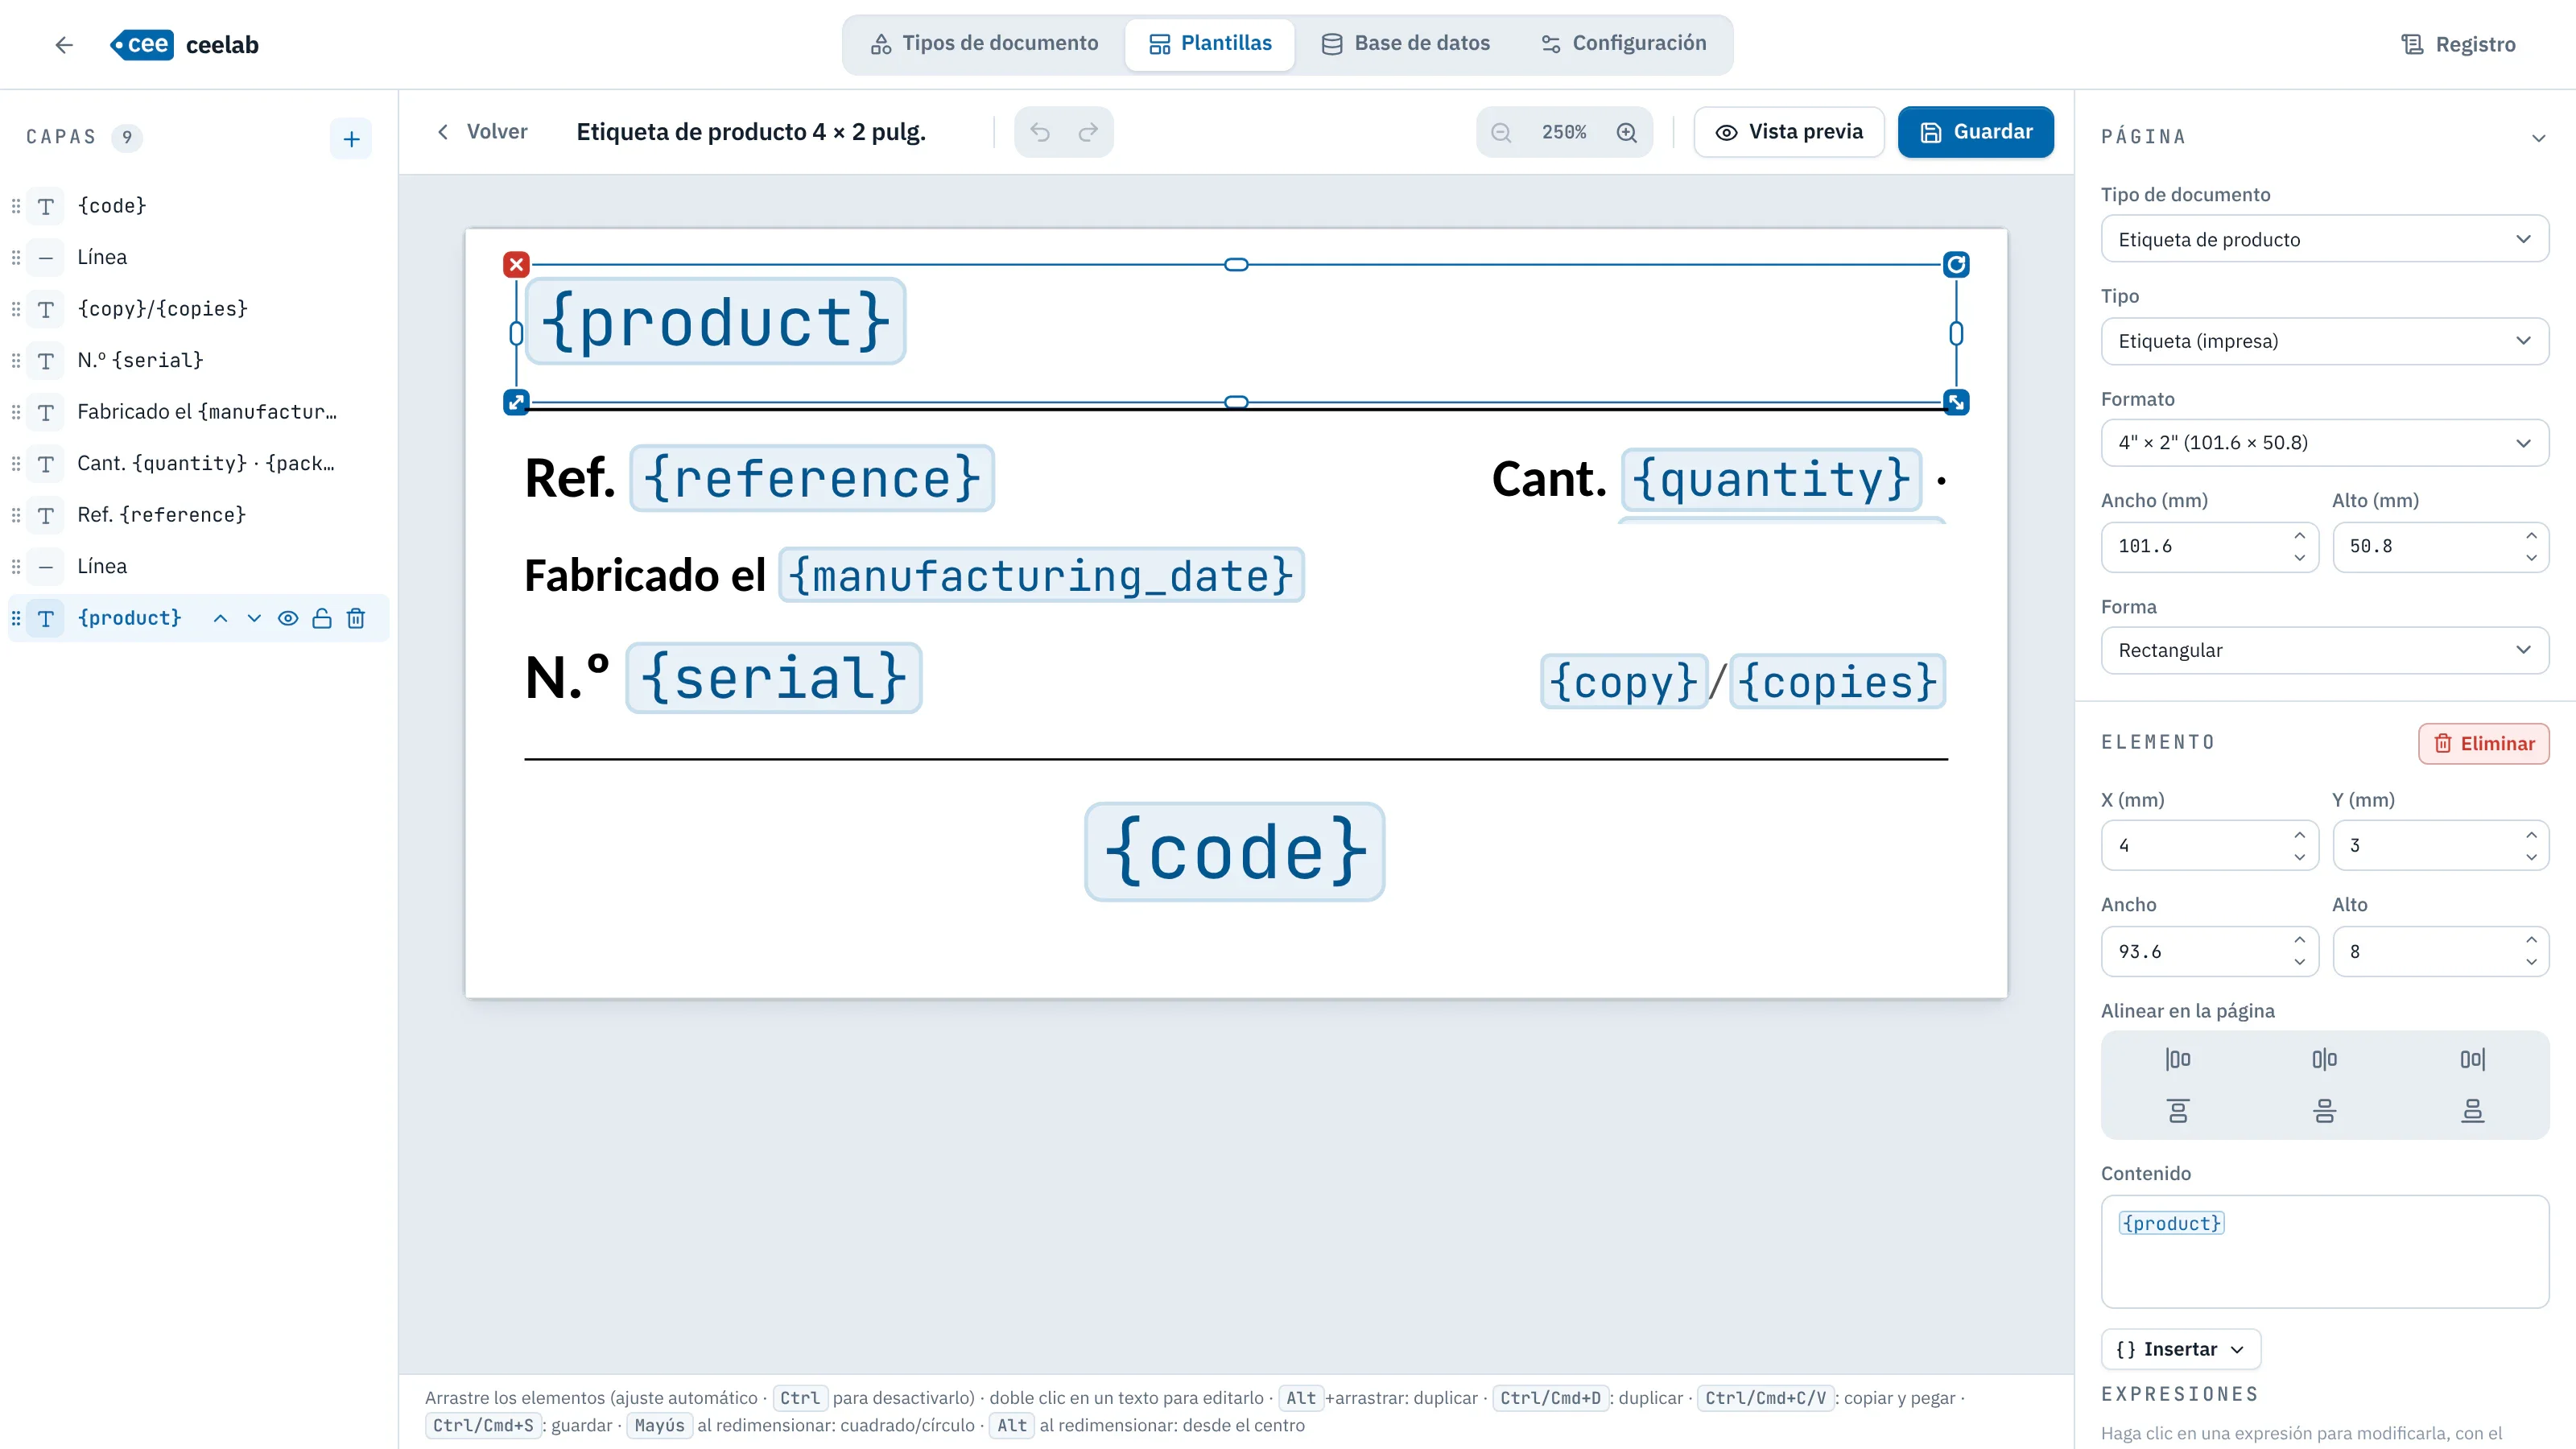2576x1449 pixels.
Task: Zoom in with the magnifier plus icon
Action: [x=1627, y=132]
